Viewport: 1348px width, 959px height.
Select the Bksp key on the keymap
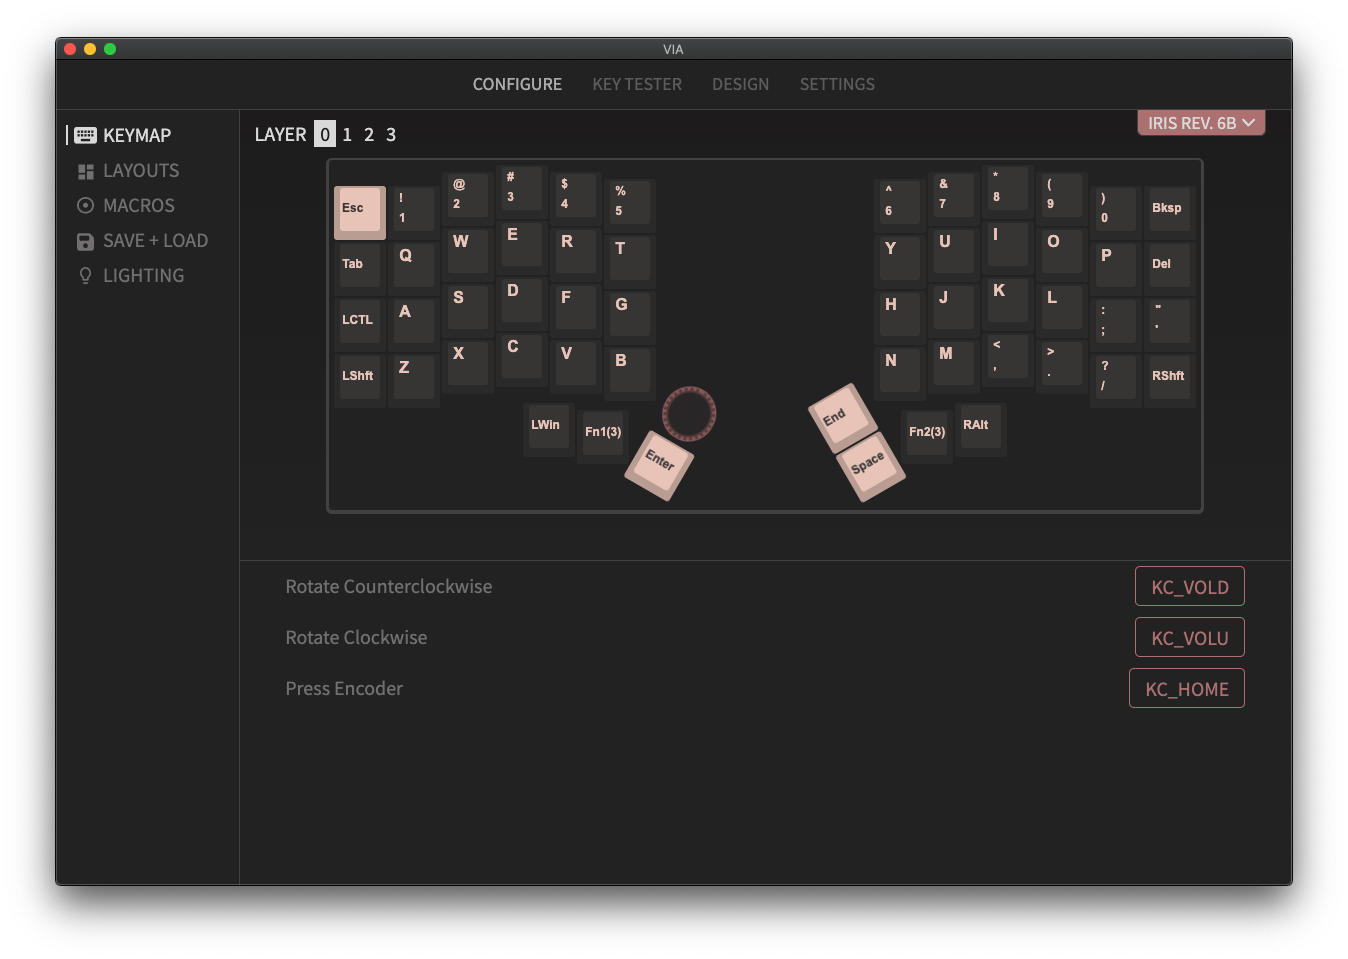click(x=1168, y=210)
